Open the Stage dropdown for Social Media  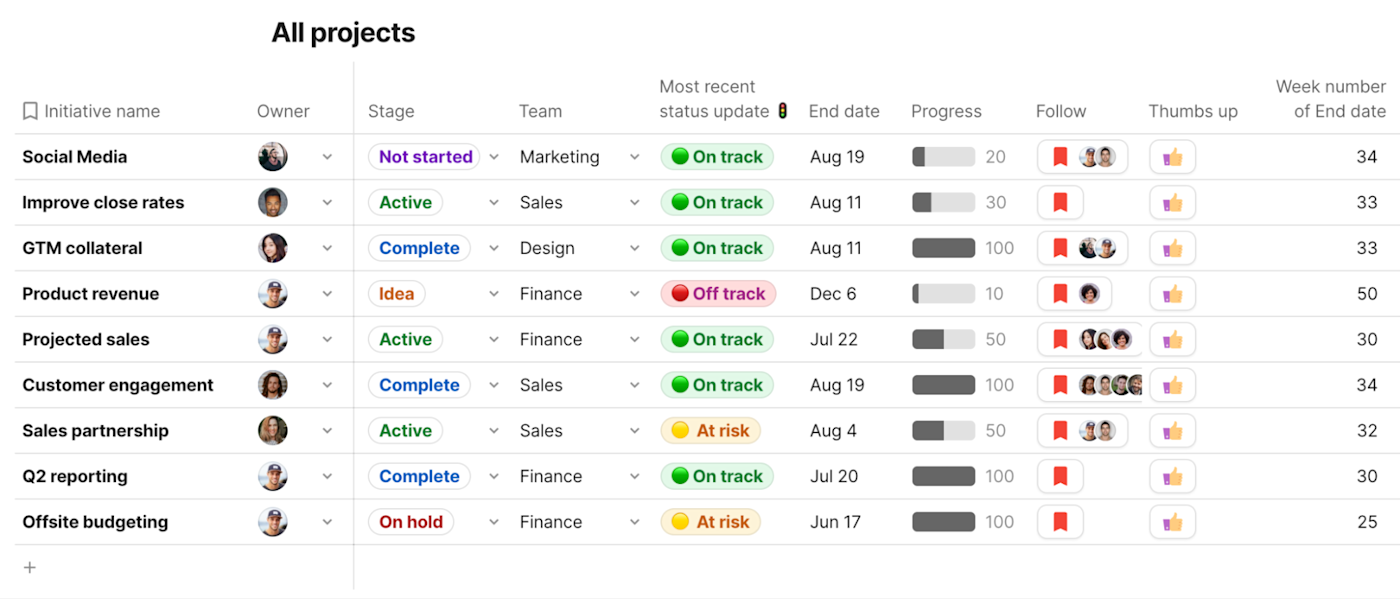pyautogui.click(x=493, y=157)
